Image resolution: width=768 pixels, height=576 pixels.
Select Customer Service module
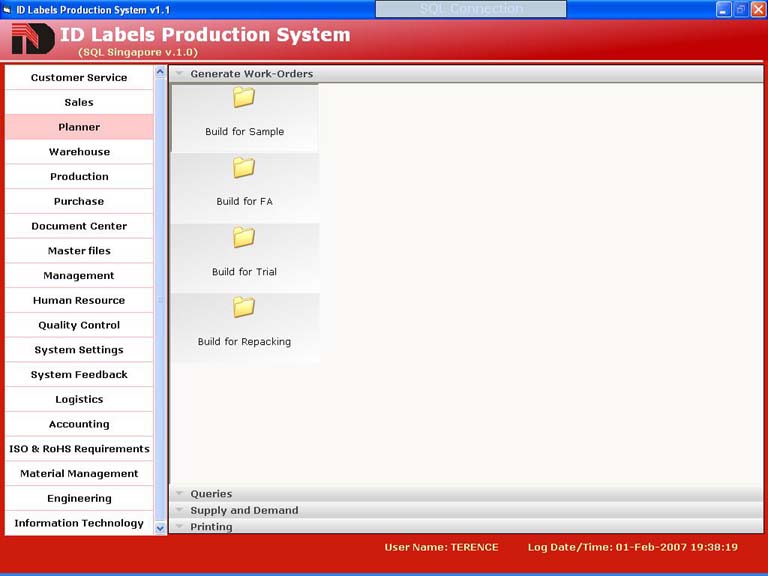(x=79, y=78)
